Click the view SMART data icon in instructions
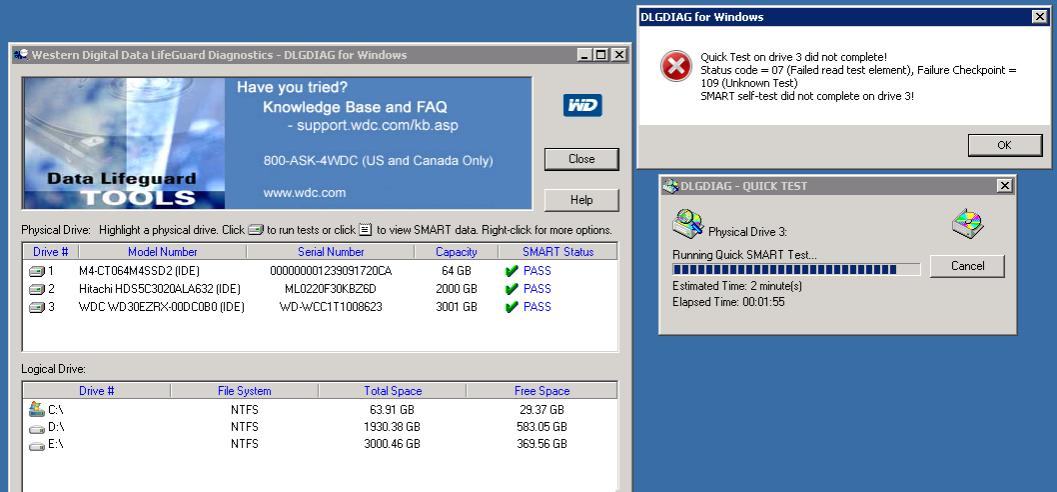The width and height of the screenshot is (1057, 492). pos(365,230)
